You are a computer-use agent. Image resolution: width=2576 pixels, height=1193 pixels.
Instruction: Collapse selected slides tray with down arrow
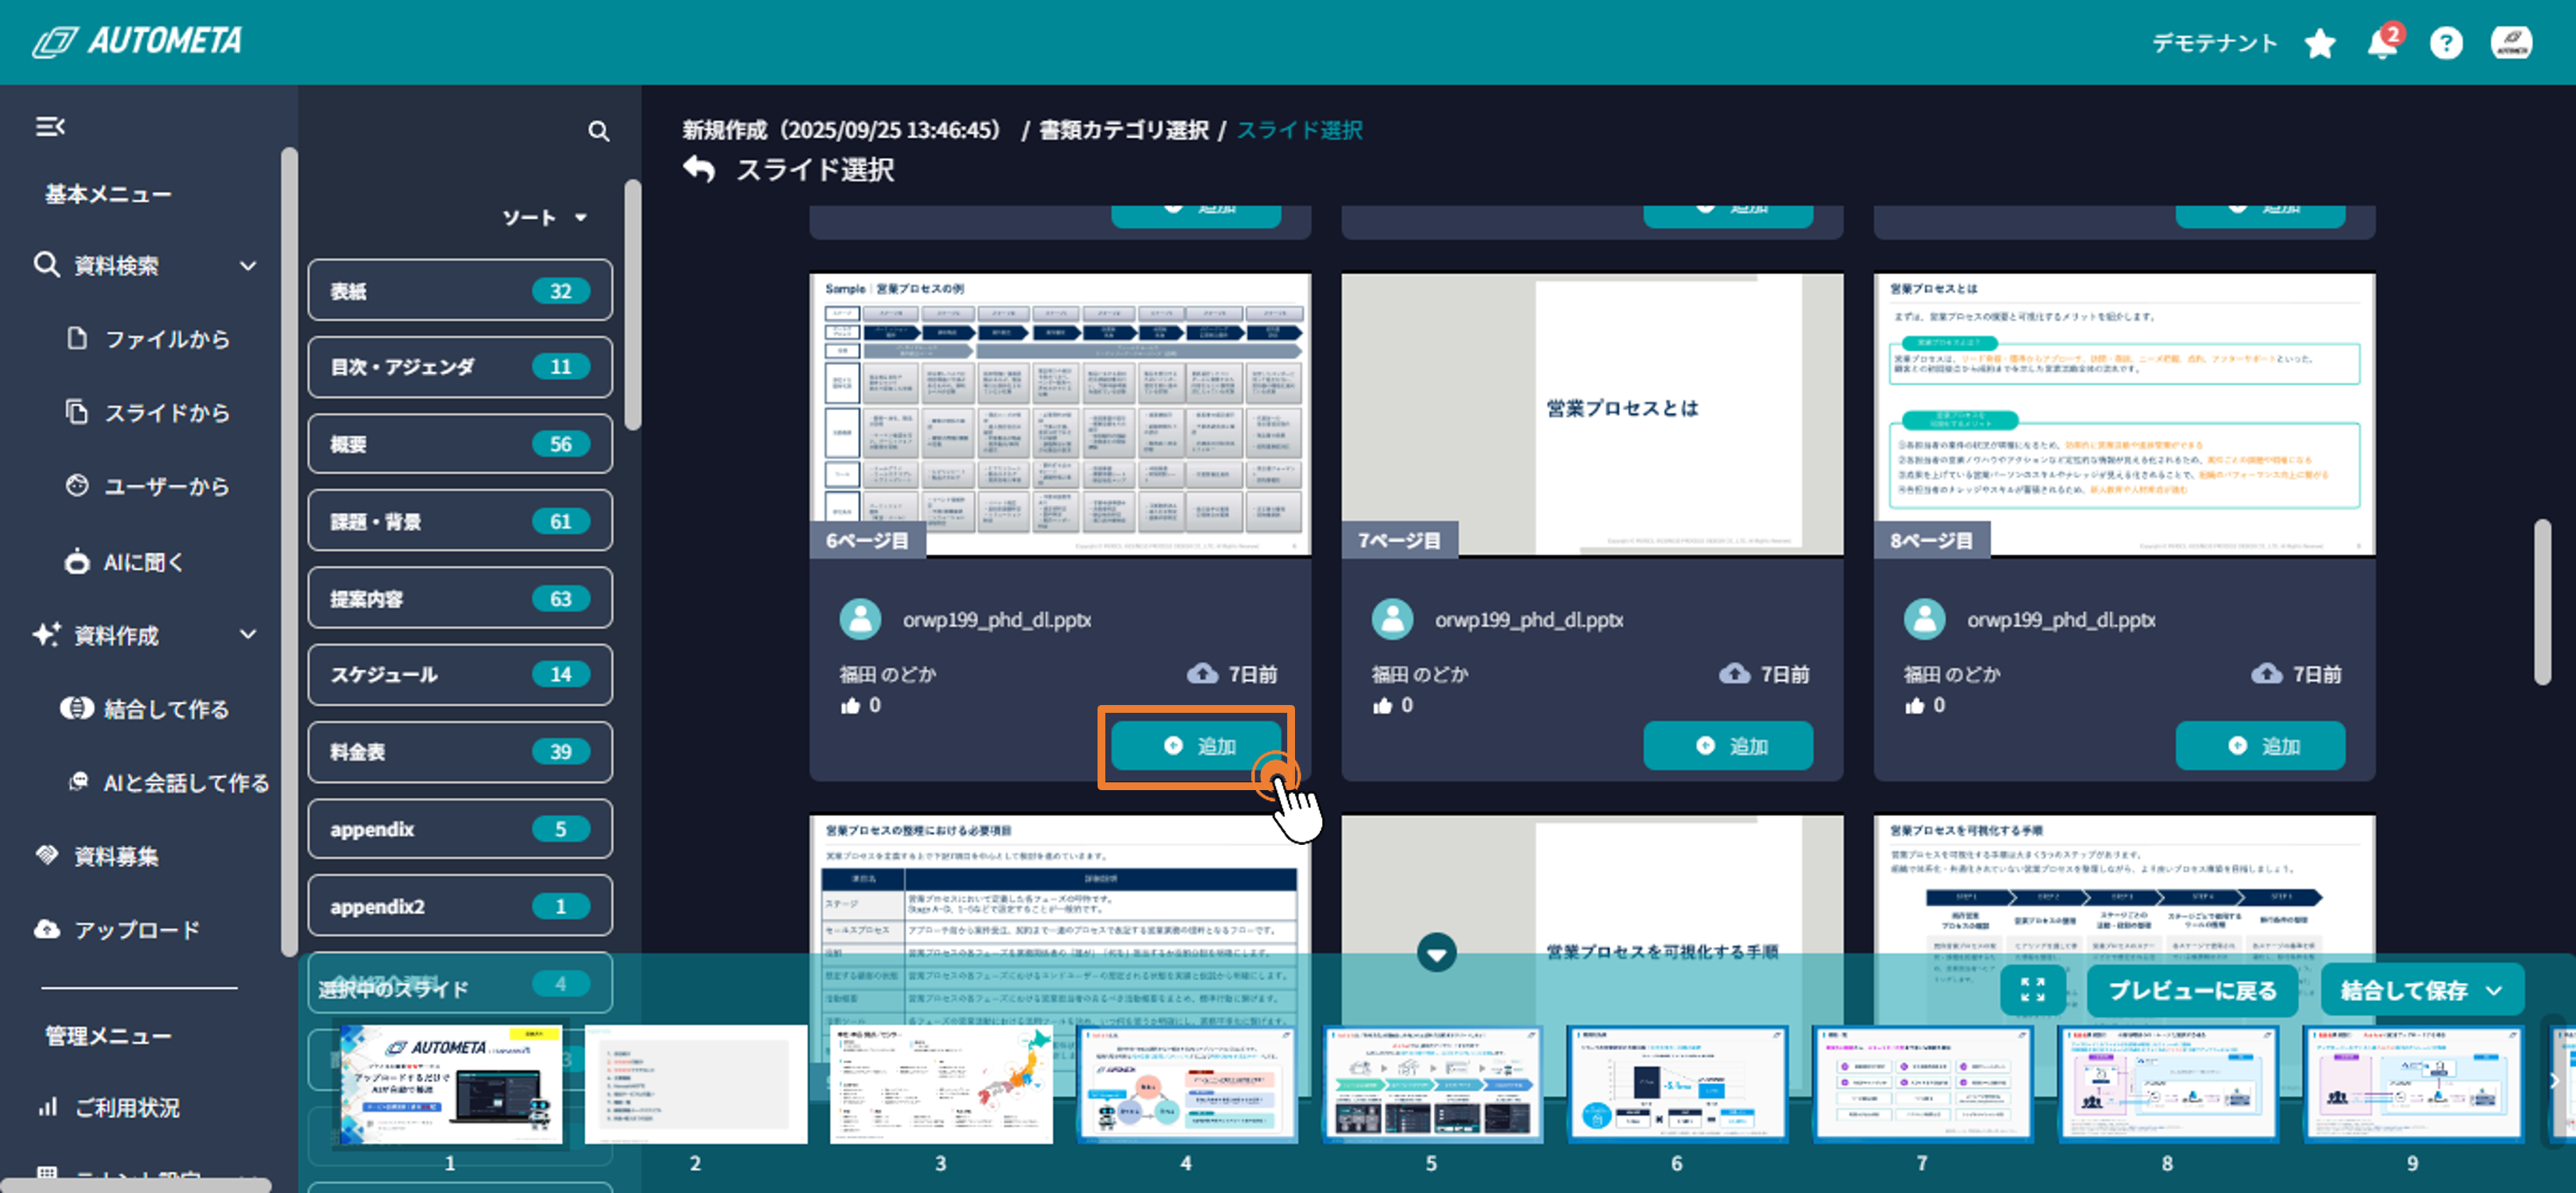(x=1436, y=953)
